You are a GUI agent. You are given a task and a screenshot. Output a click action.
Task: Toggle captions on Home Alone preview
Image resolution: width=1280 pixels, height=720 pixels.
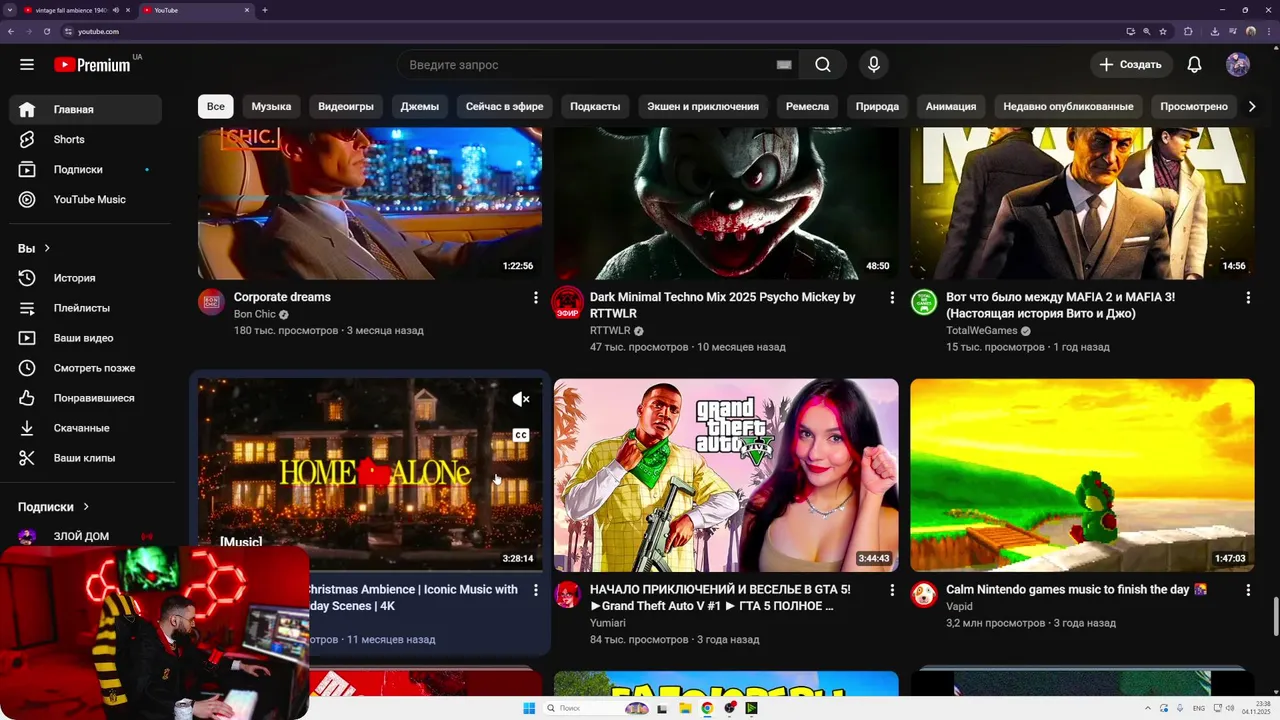[521, 435]
